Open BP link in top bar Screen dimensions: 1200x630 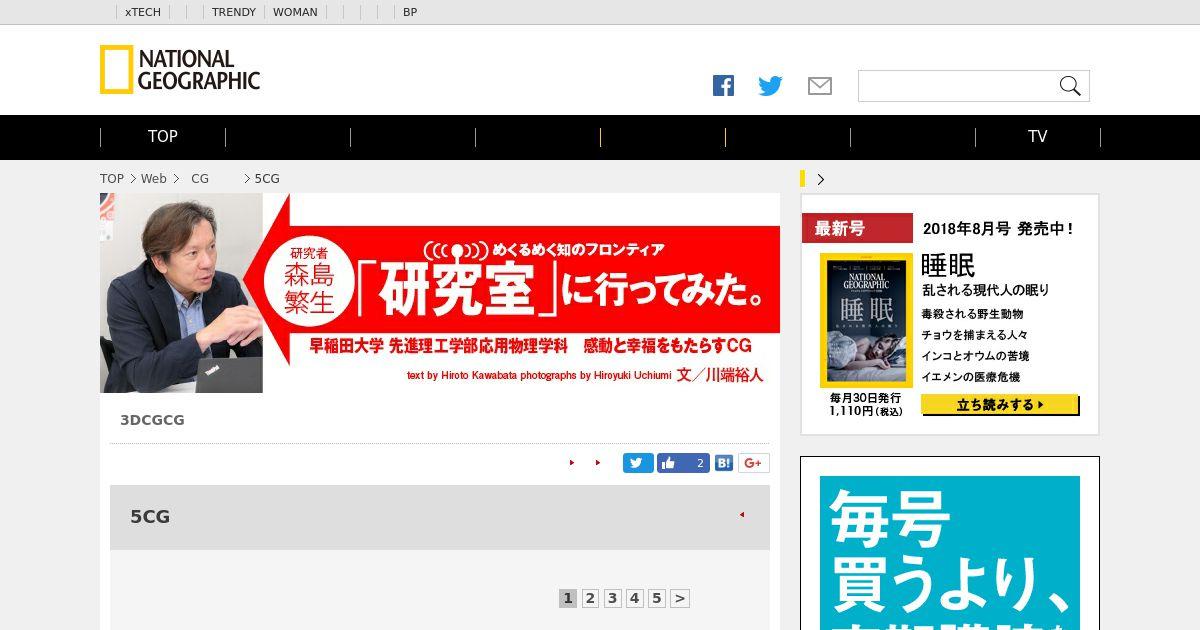click(x=410, y=12)
